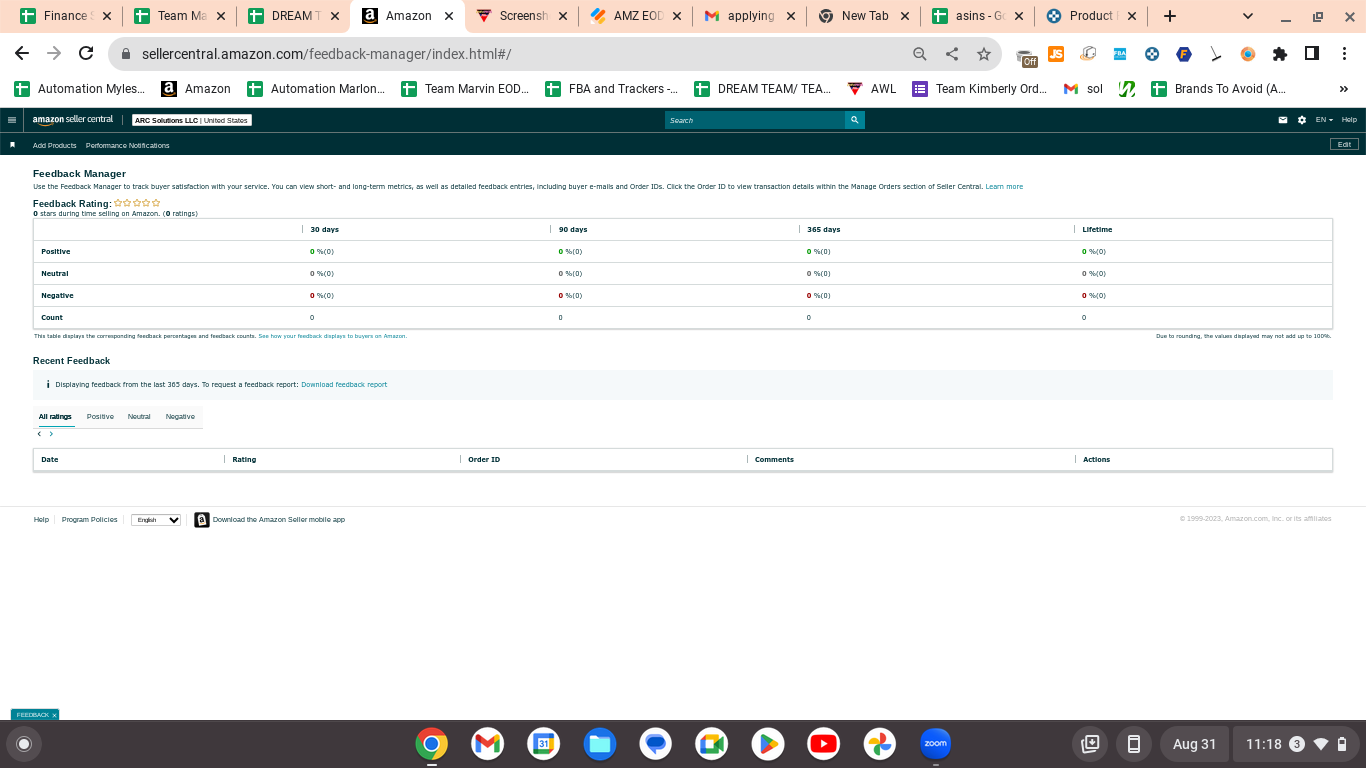Bookmark this page with the star icon

coord(984,54)
